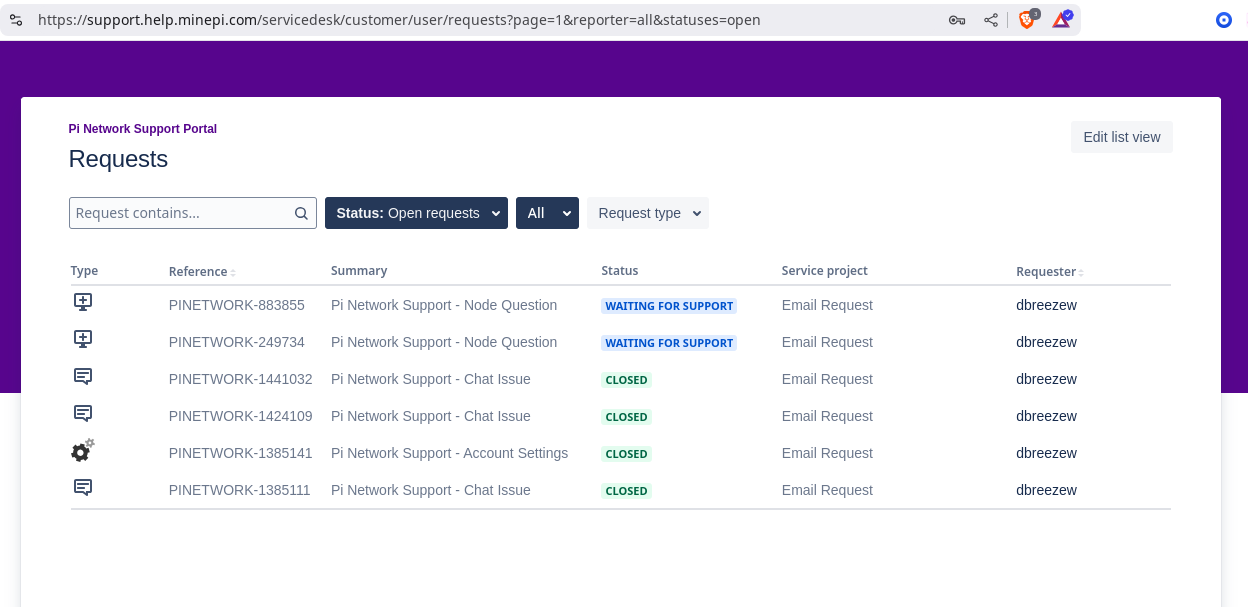Click type icon for PINETWORK-249734
The width and height of the screenshot is (1248, 607).
click(83, 339)
